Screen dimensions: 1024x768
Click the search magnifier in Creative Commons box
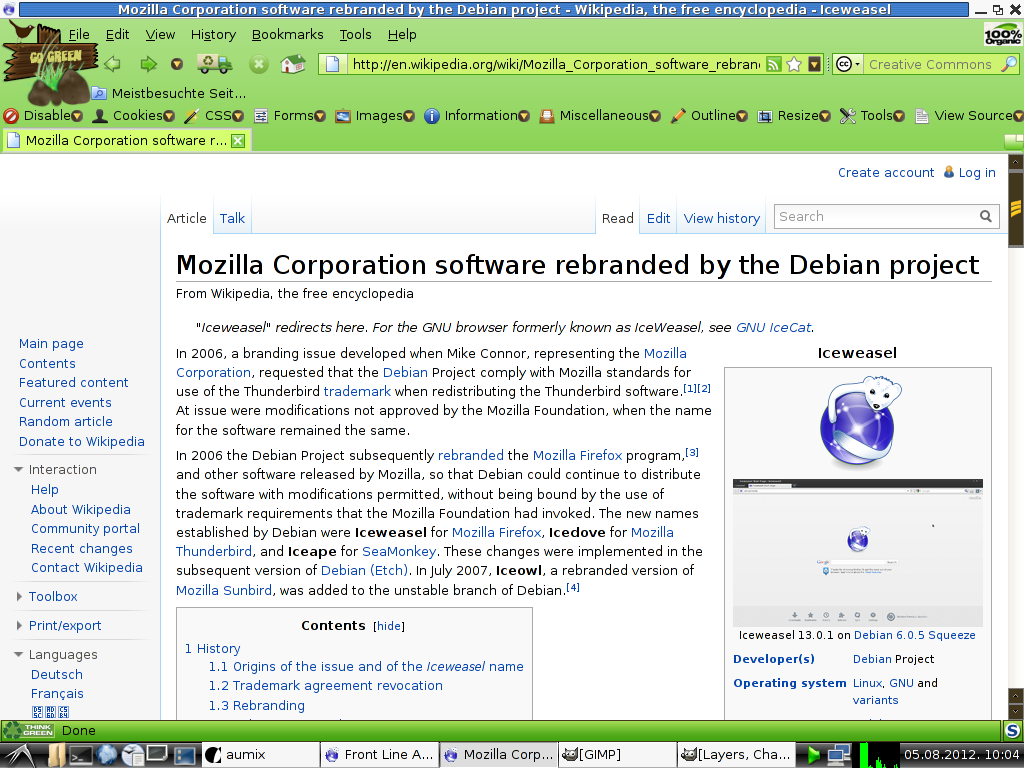[1009, 64]
